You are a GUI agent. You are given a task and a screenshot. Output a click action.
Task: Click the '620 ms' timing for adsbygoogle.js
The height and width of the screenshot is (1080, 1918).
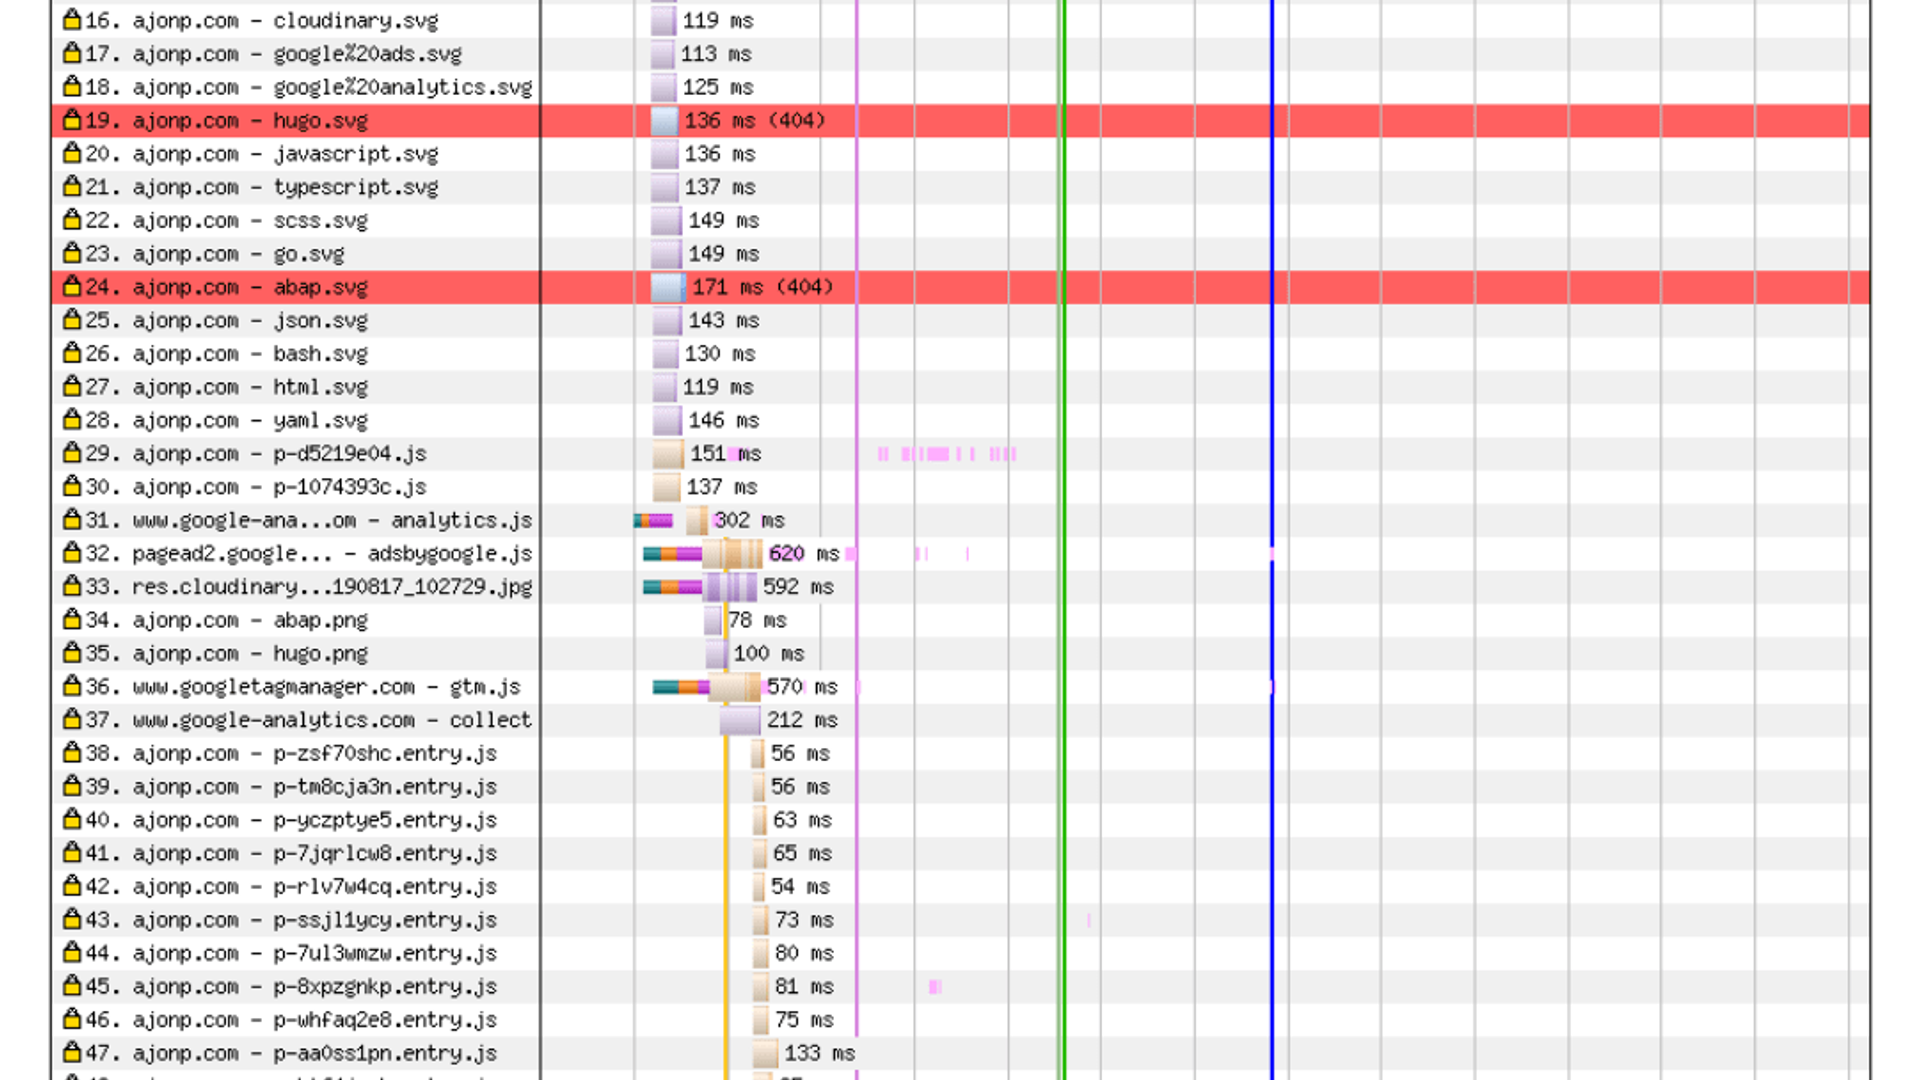pyautogui.click(x=804, y=553)
